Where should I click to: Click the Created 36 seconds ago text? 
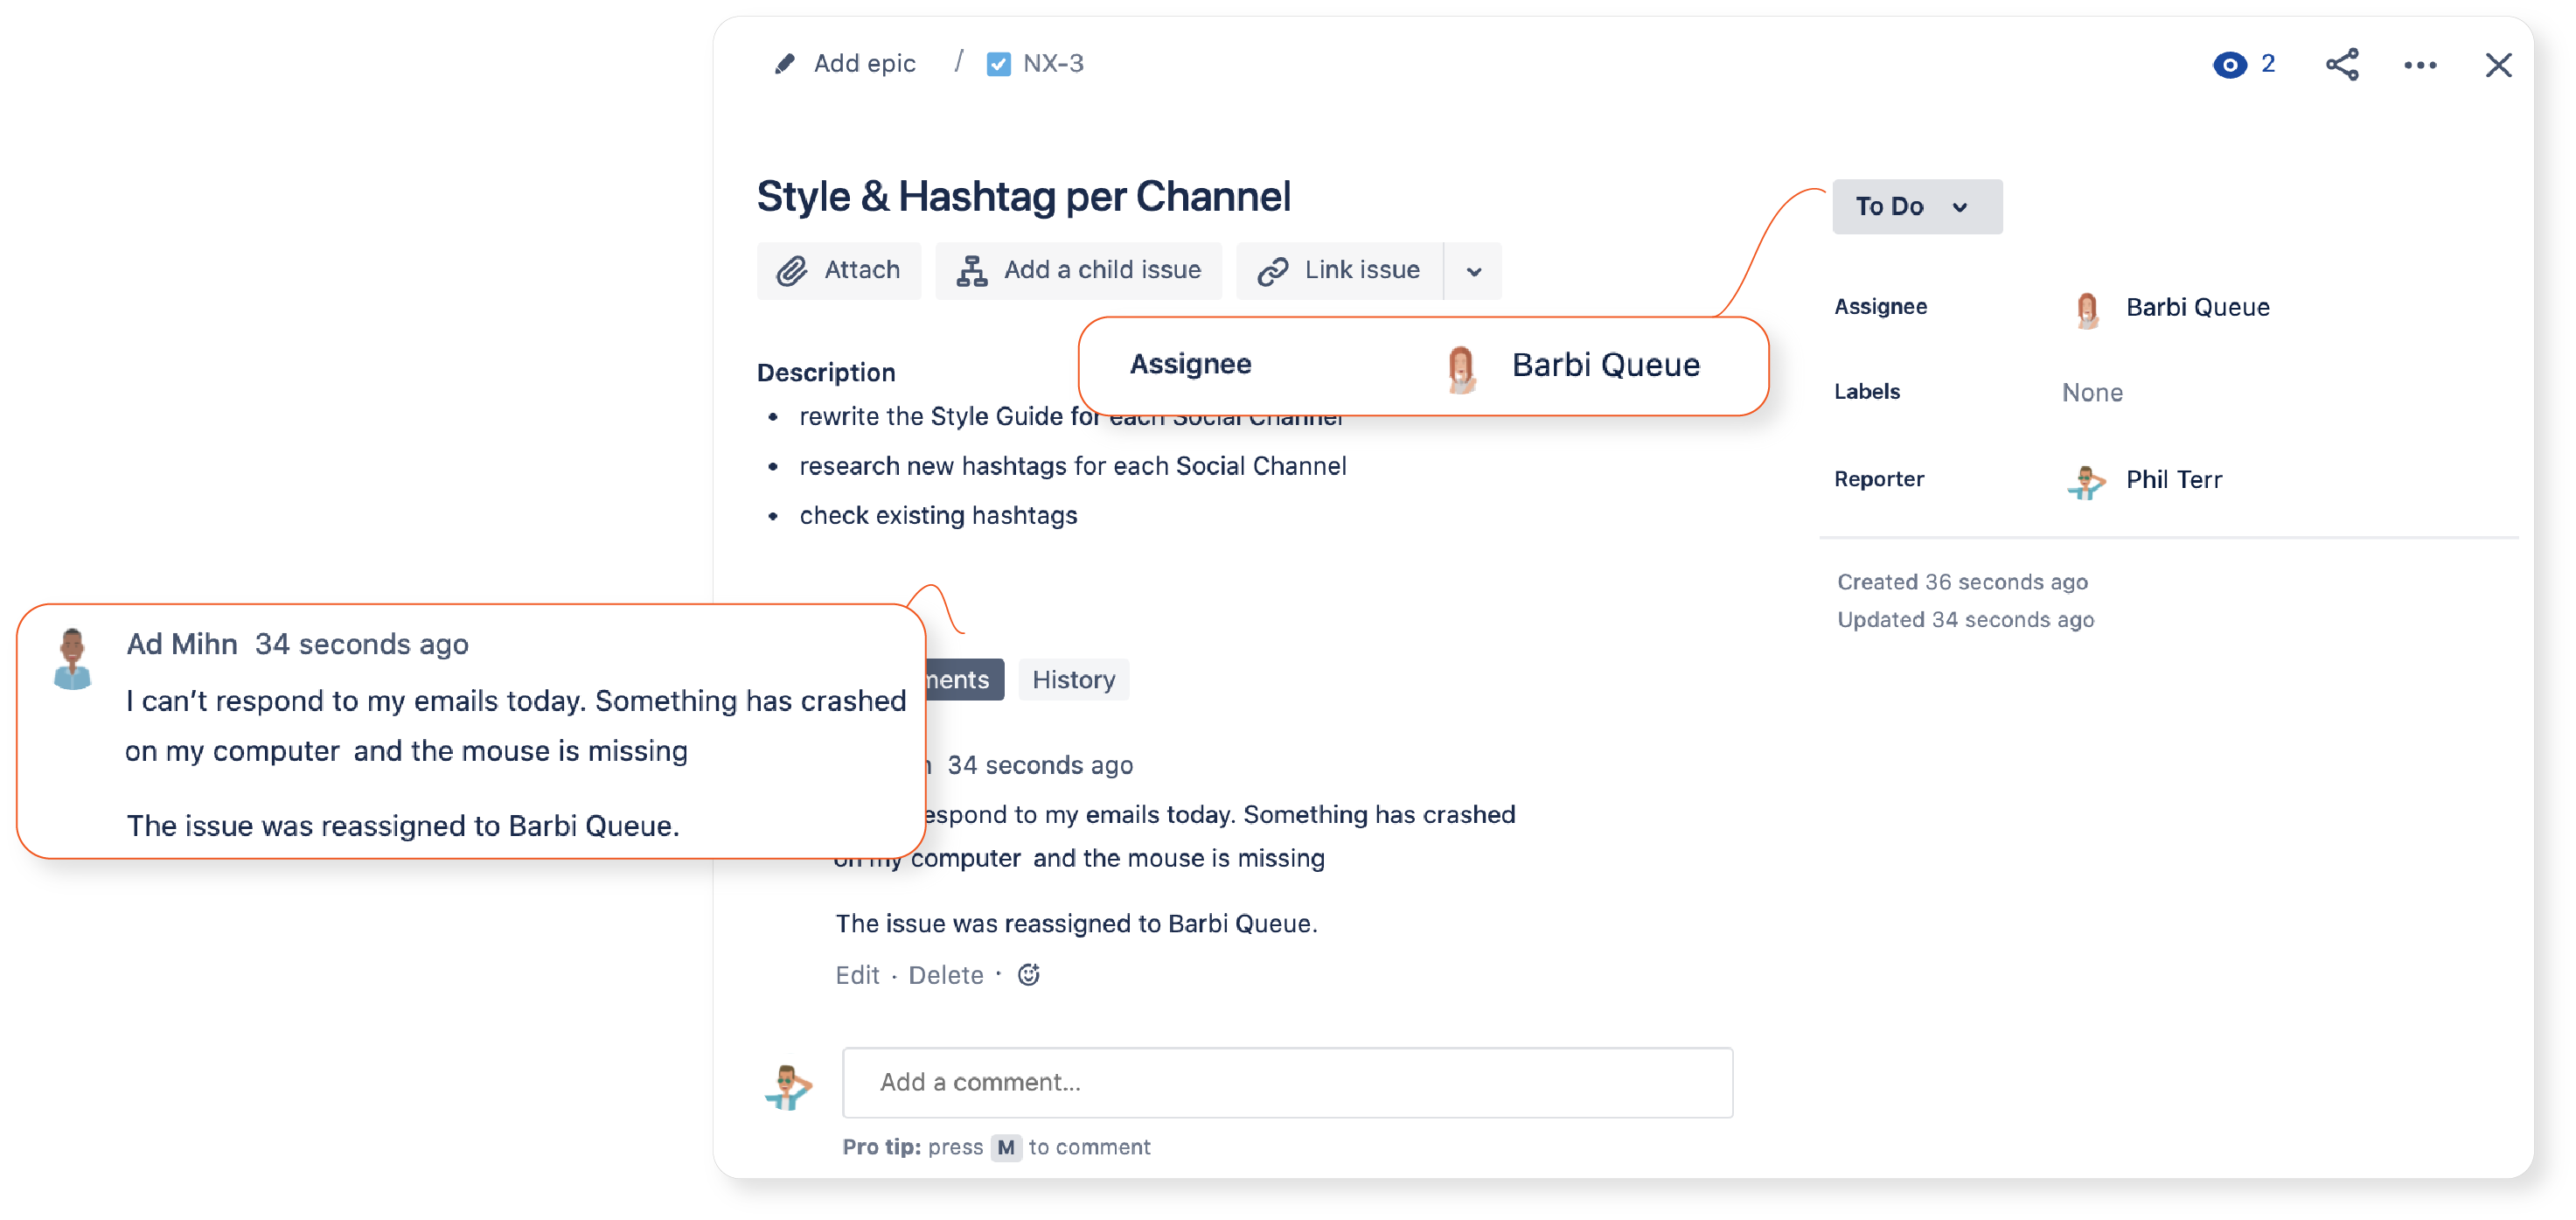point(1961,582)
